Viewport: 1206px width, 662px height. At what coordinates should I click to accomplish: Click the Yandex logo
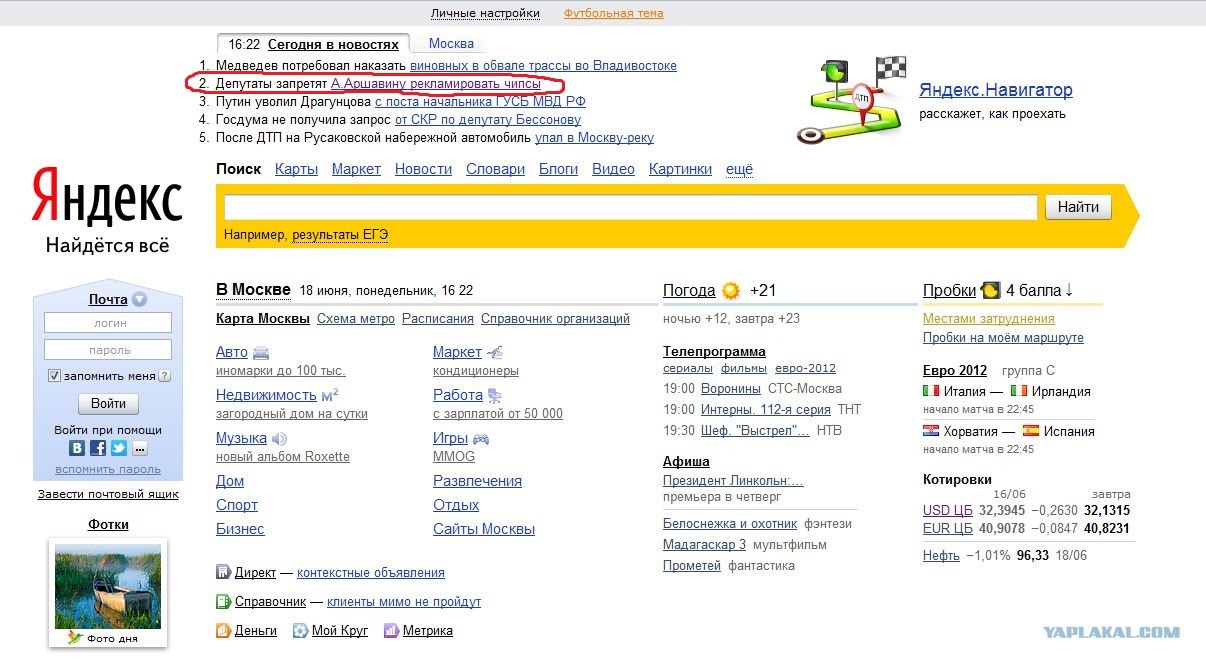pyautogui.click(x=107, y=195)
